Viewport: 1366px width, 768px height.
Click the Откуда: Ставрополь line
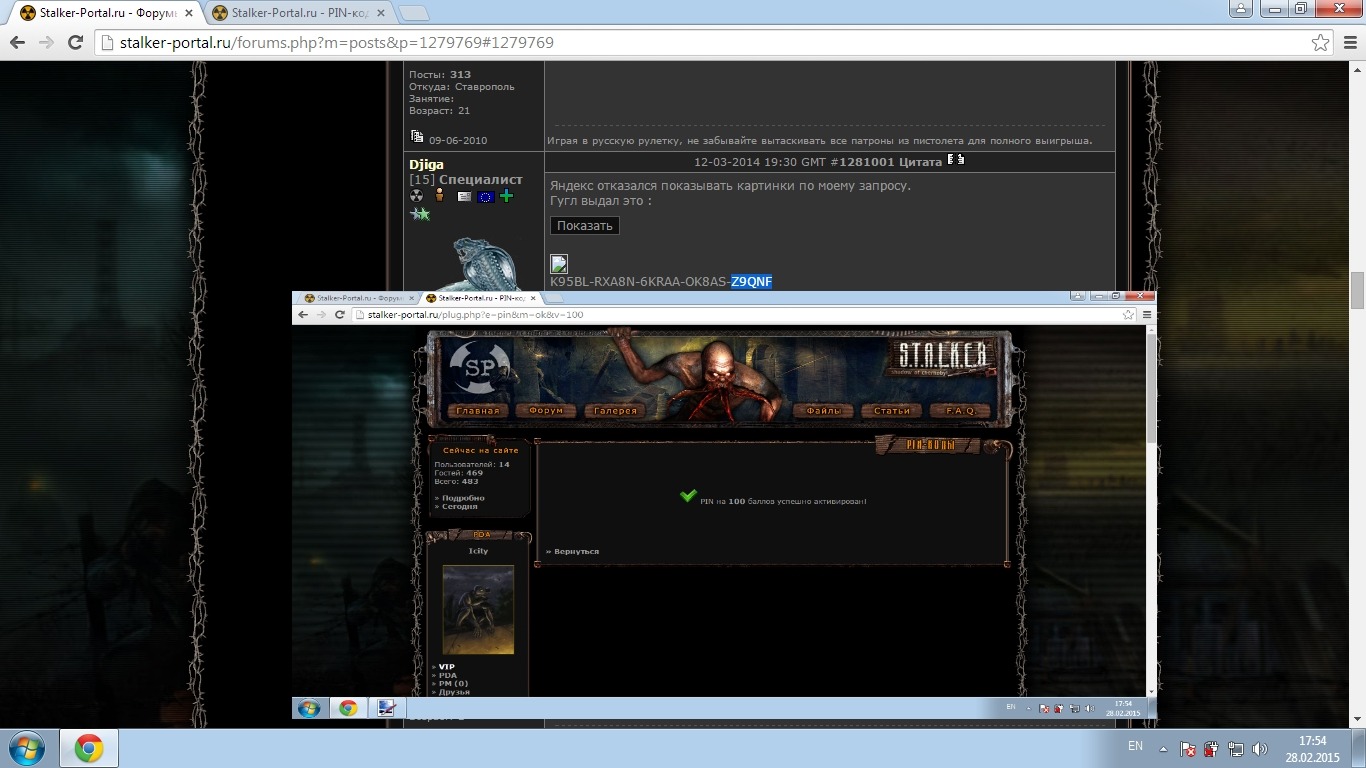tap(462, 87)
